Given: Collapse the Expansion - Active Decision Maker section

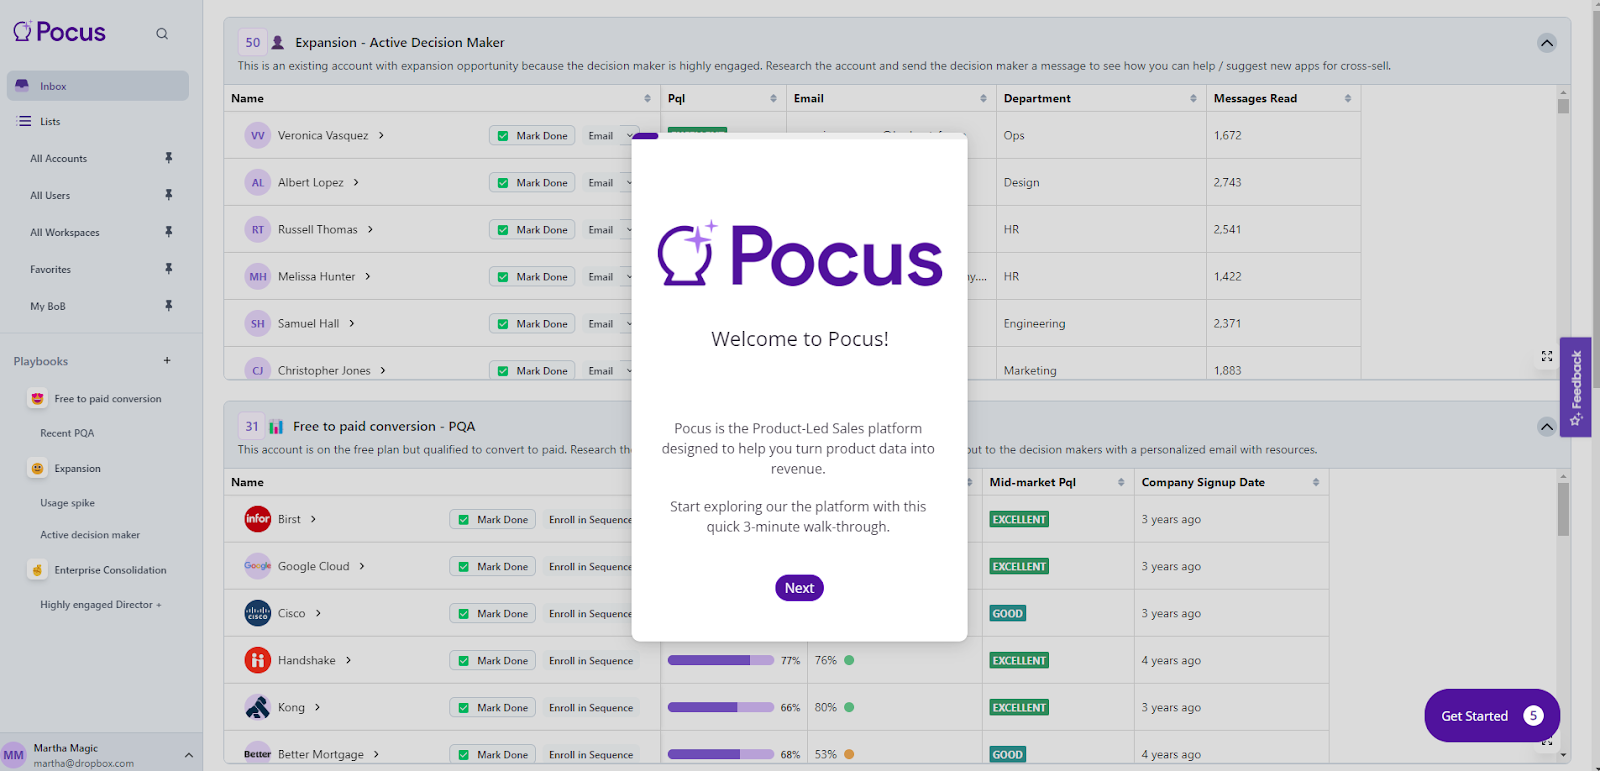Looking at the screenshot, I should pos(1547,43).
